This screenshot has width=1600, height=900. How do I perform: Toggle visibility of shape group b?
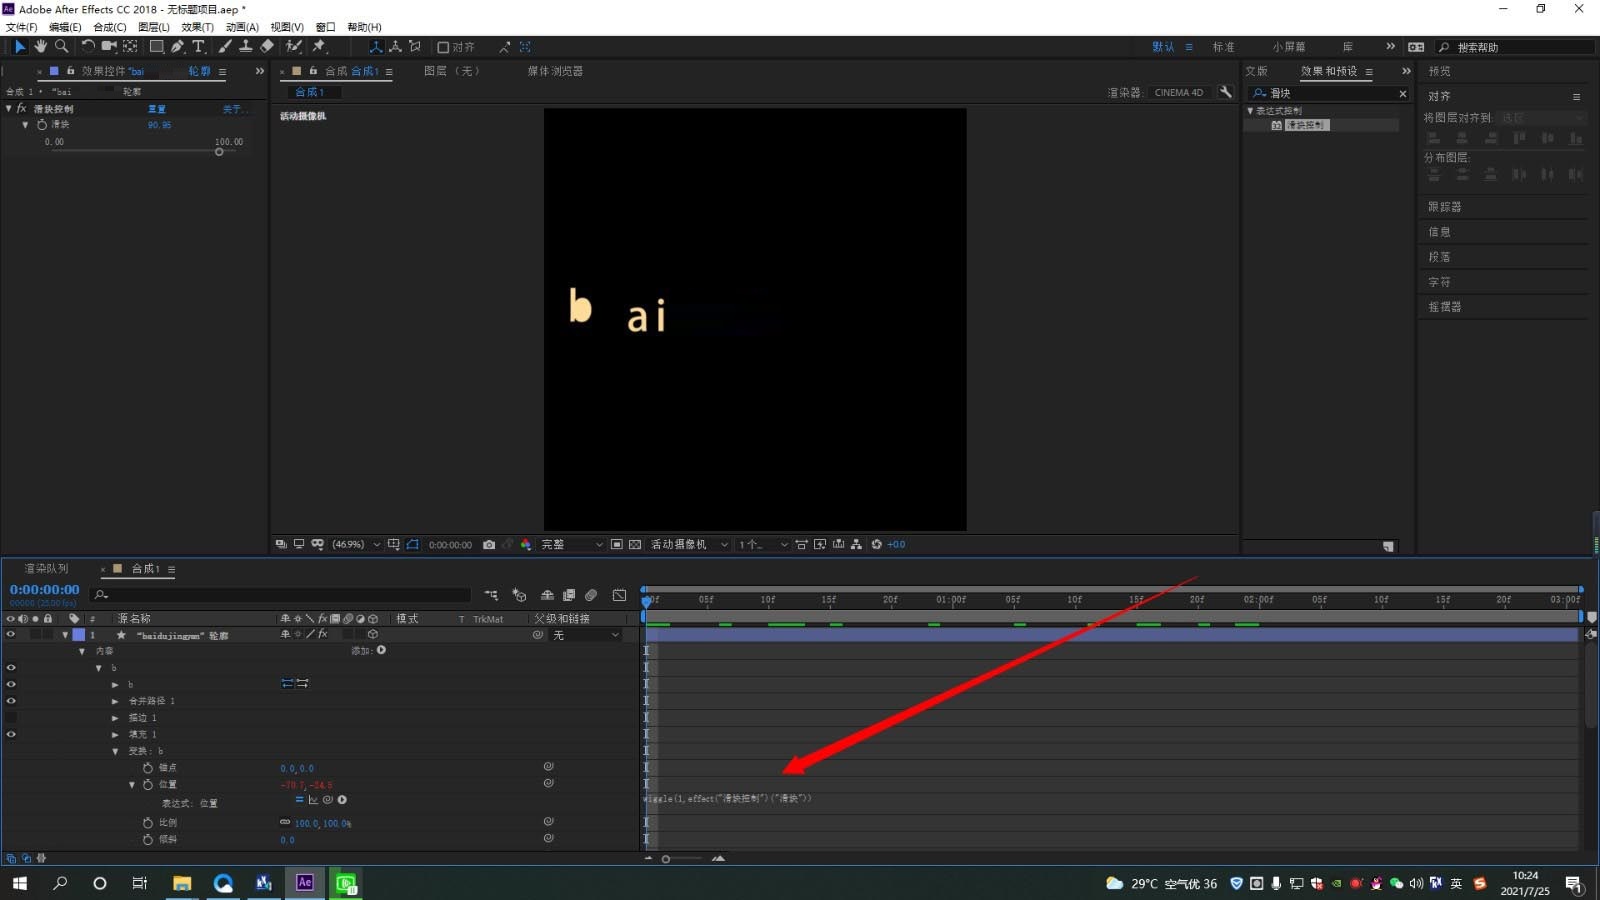[11, 668]
